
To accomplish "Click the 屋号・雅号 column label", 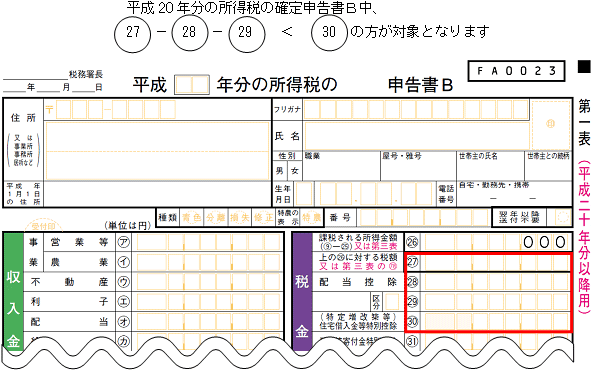I will [402, 156].
